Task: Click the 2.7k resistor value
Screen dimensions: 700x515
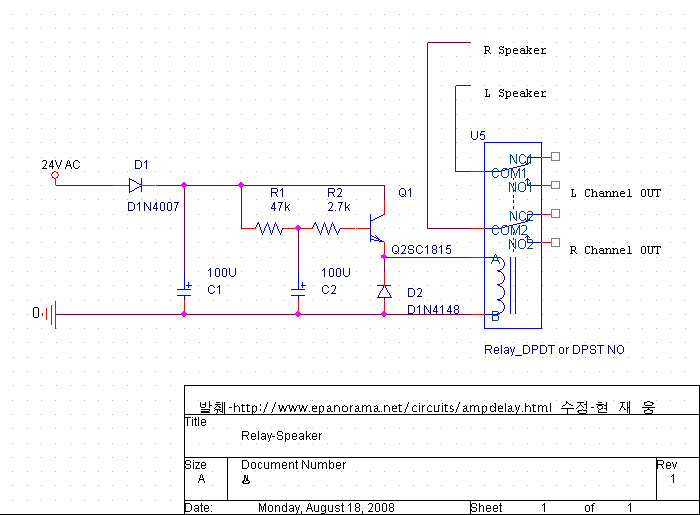Action: 339,207
